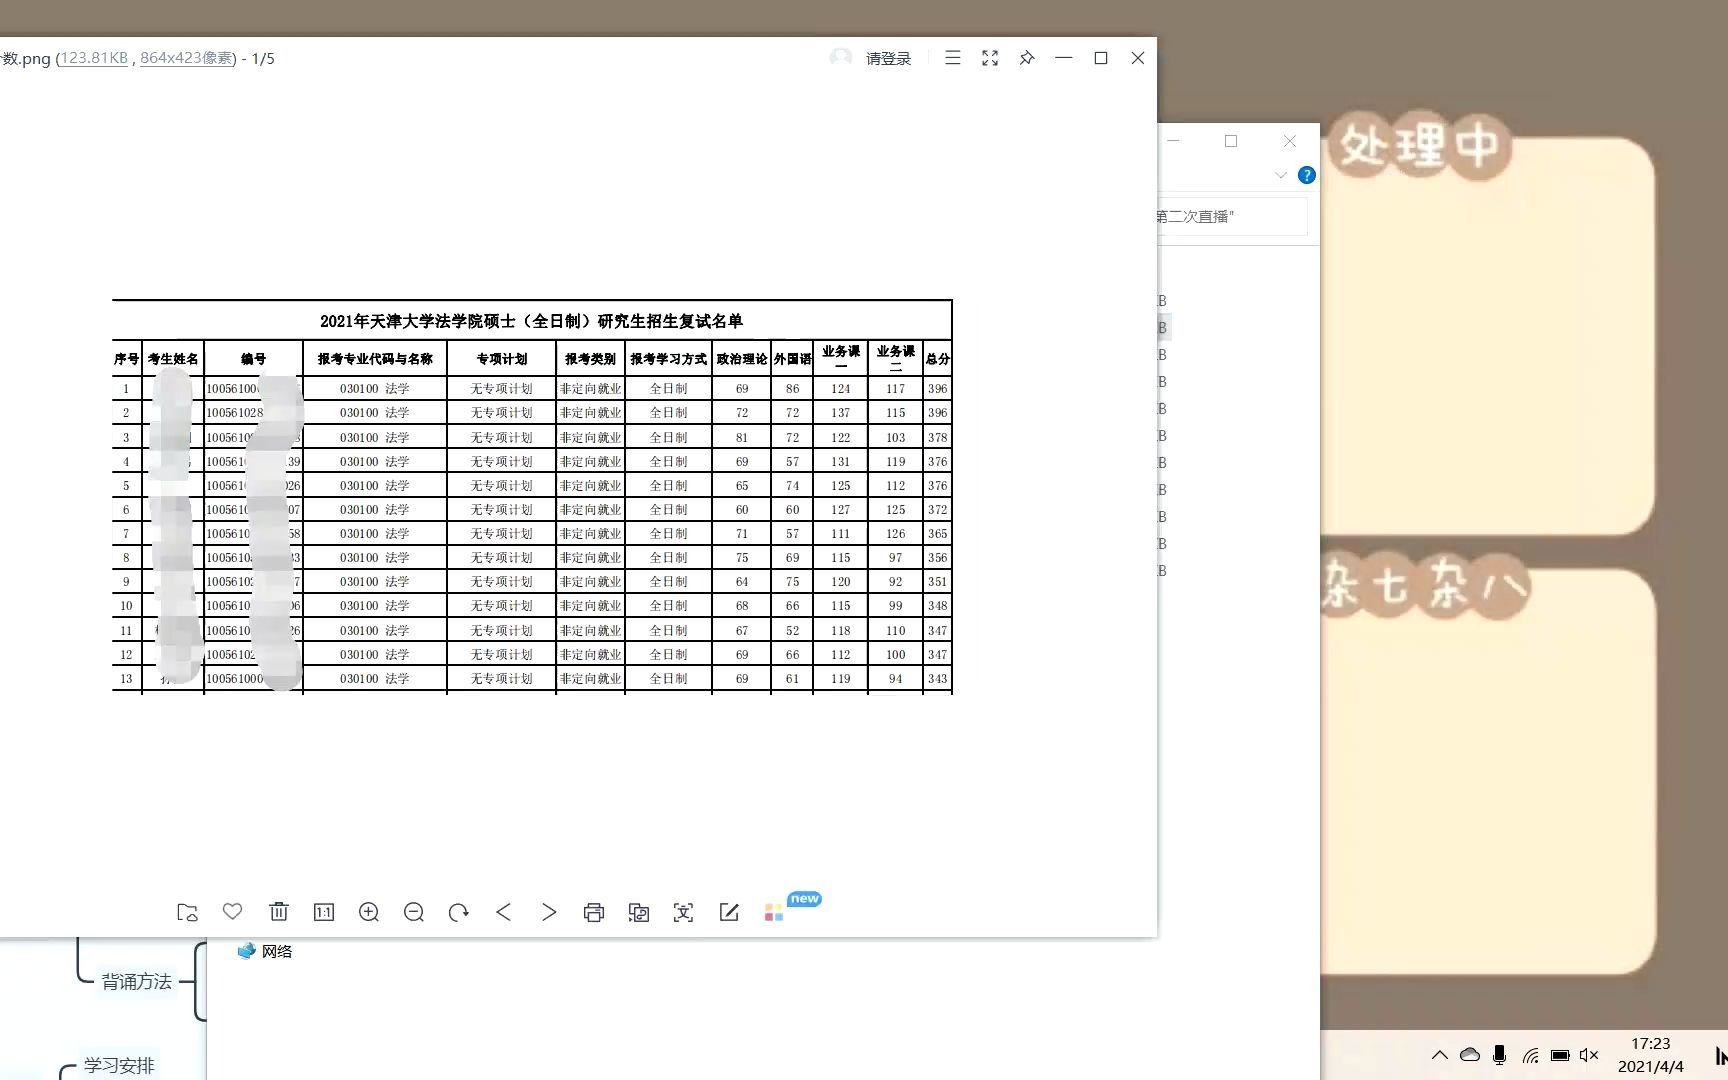The width and height of the screenshot is (1728, 1080).
Task: Favorite the image with the heart icon
Action: (x=233, y=911)
